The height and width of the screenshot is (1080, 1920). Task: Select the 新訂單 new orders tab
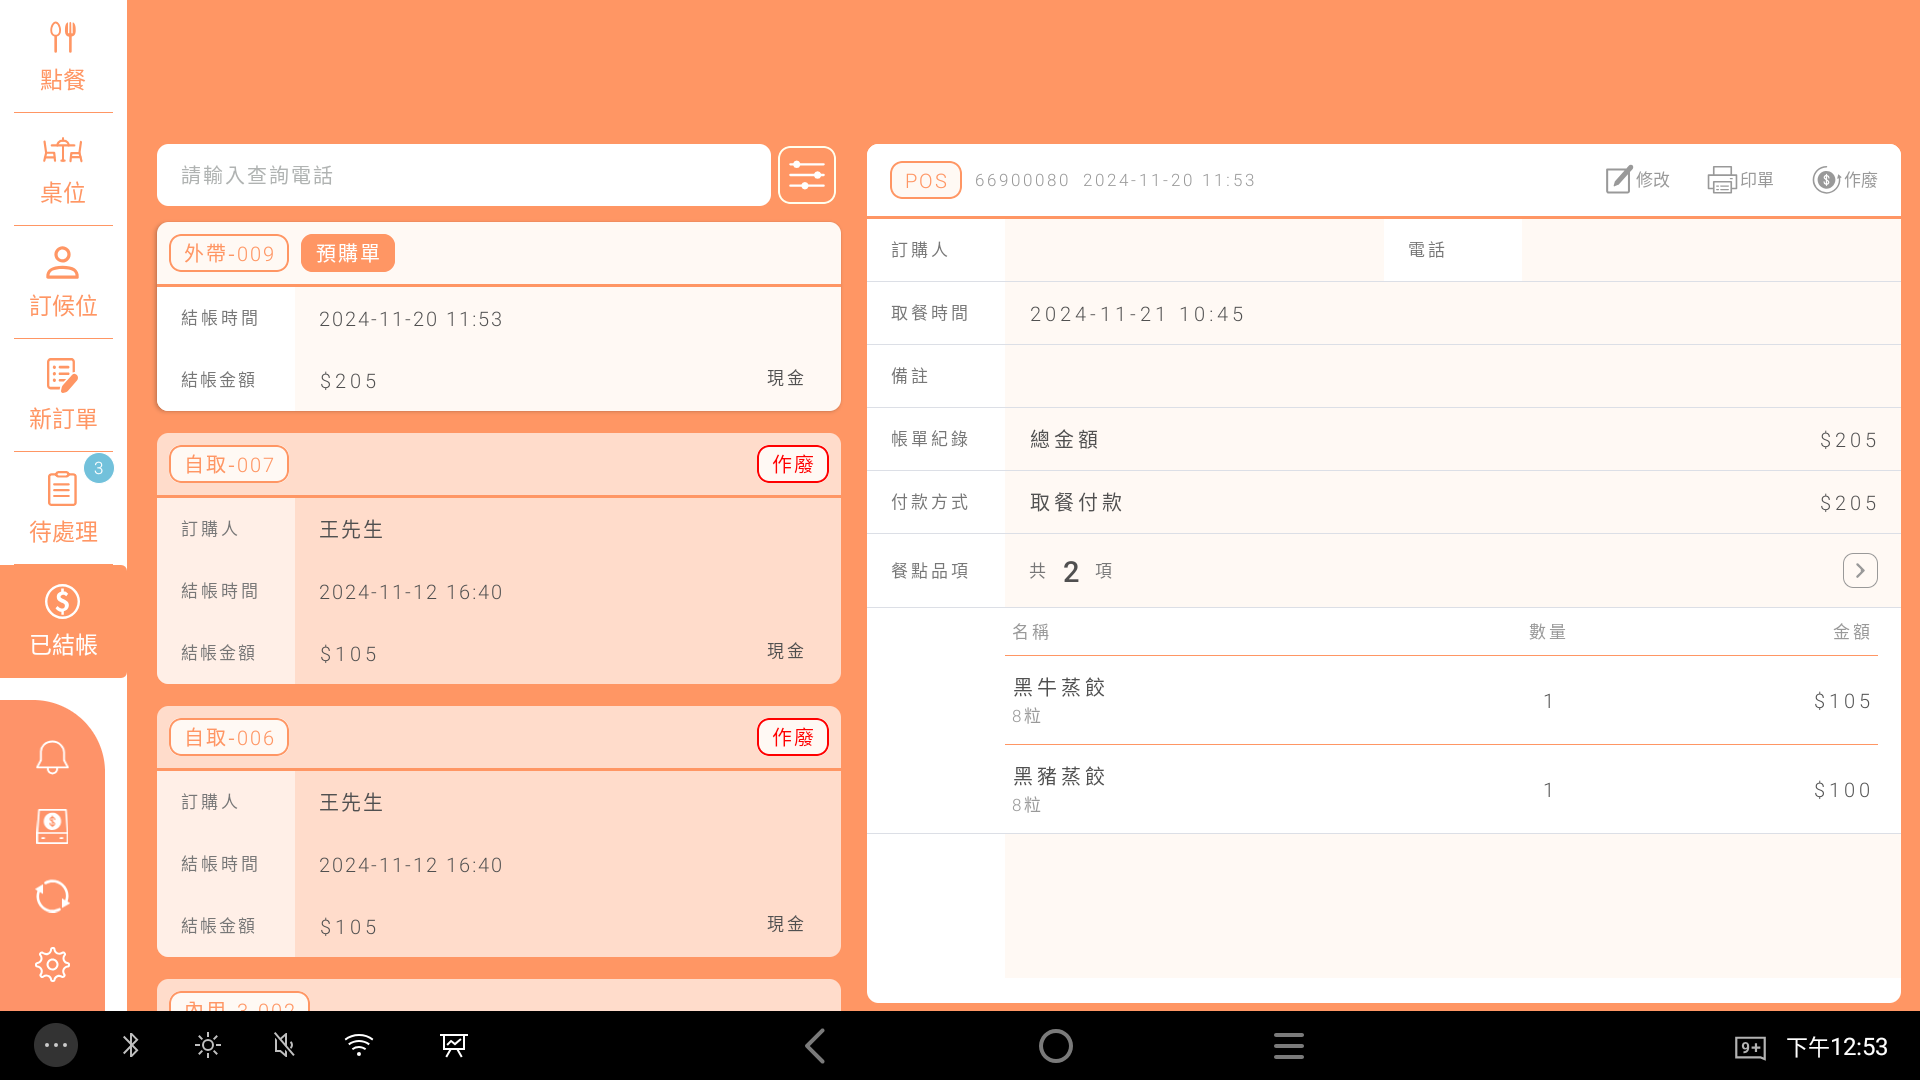point(62,396)
